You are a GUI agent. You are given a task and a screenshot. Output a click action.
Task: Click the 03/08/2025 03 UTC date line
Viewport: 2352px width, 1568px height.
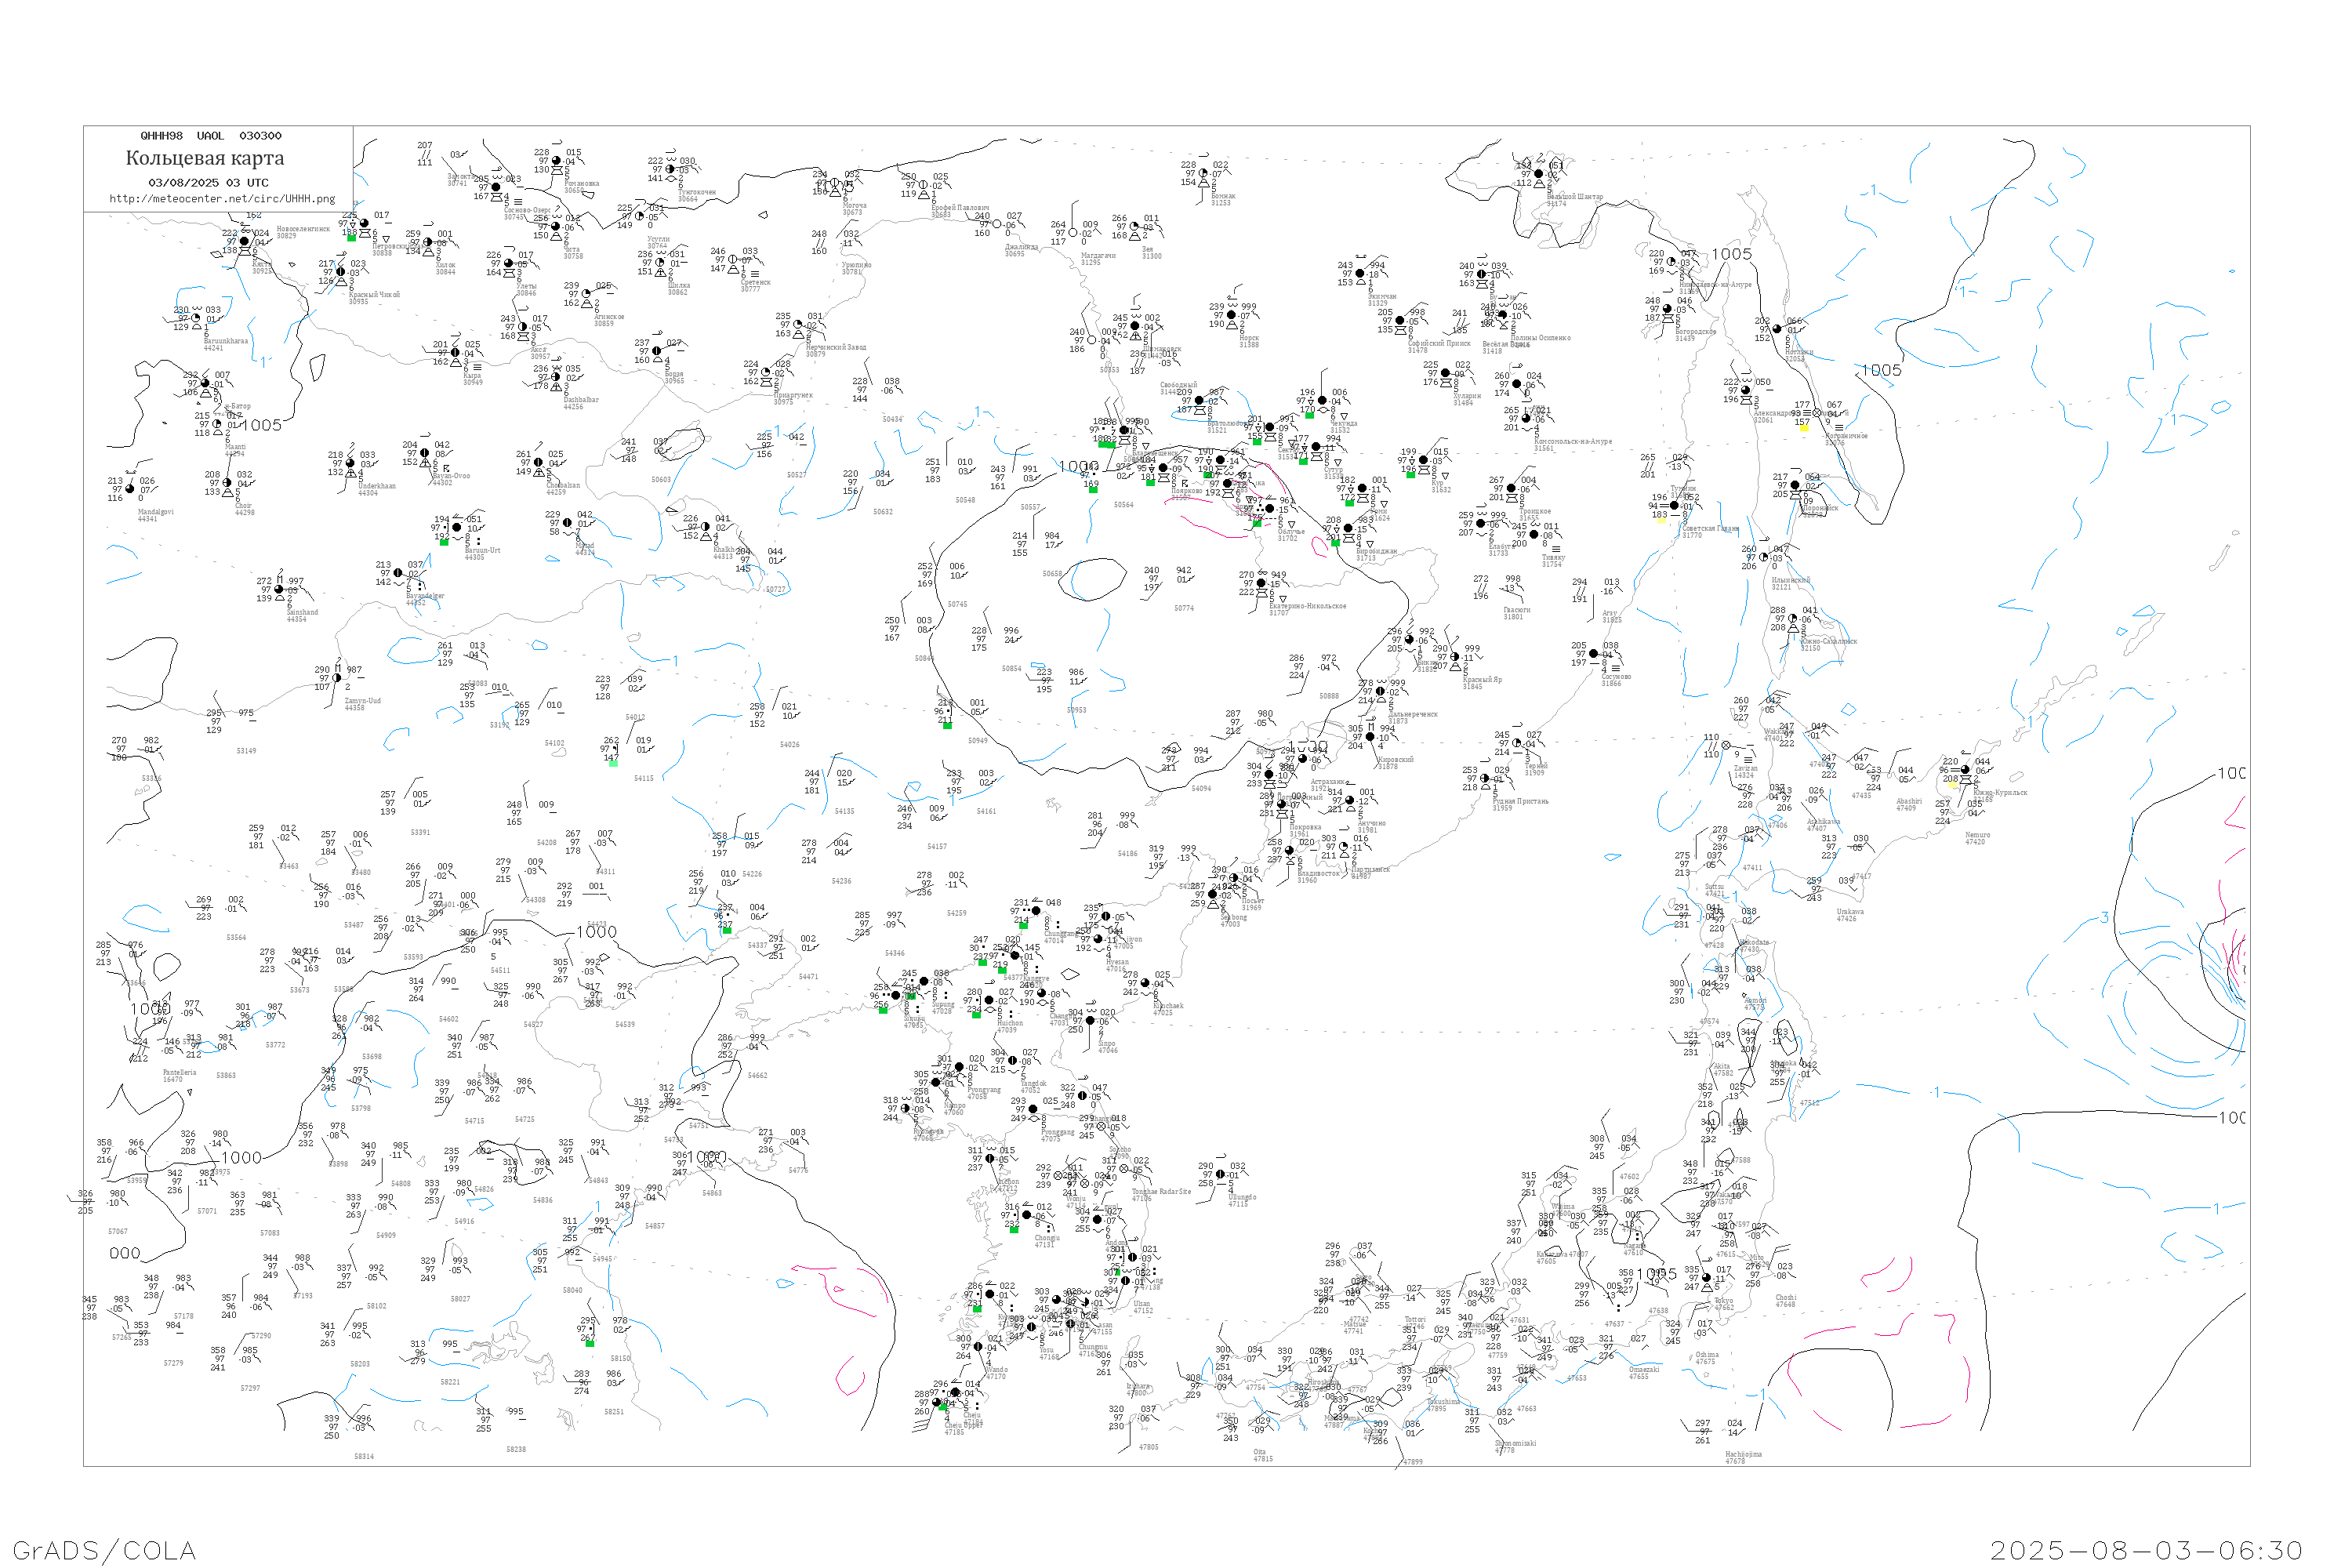208,183
